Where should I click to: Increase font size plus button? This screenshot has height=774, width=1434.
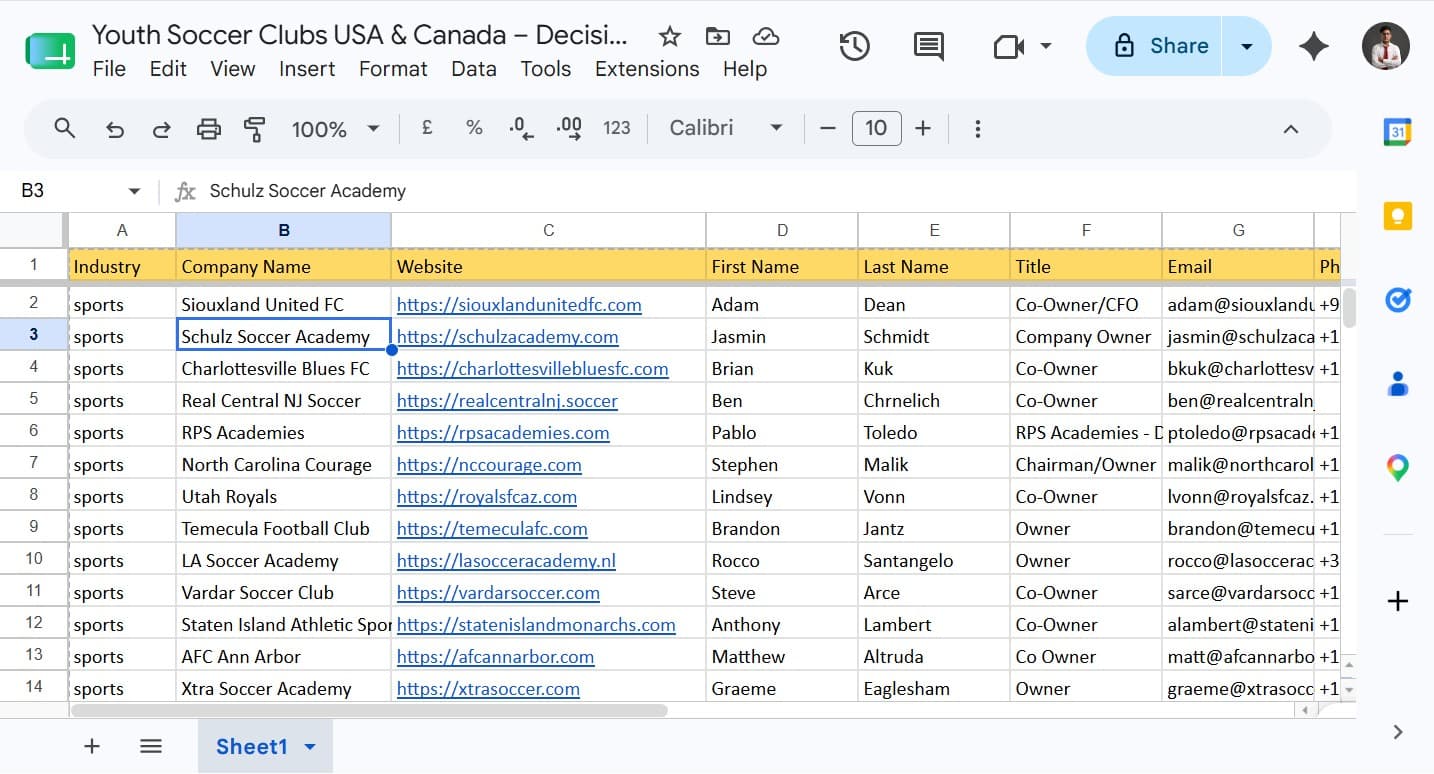pos(923,128)
